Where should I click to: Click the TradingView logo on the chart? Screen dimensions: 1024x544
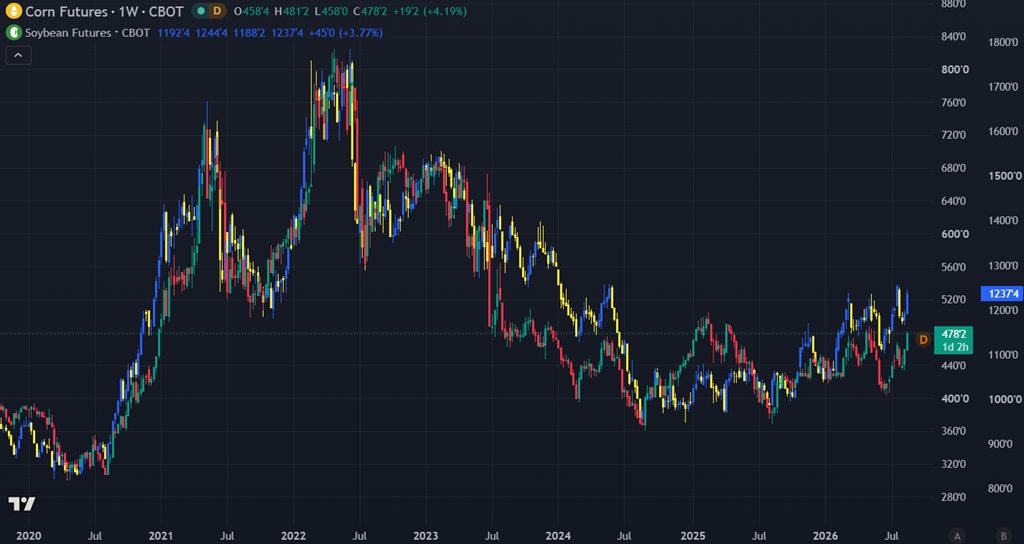pyautogui.click(x=22, y=504)
